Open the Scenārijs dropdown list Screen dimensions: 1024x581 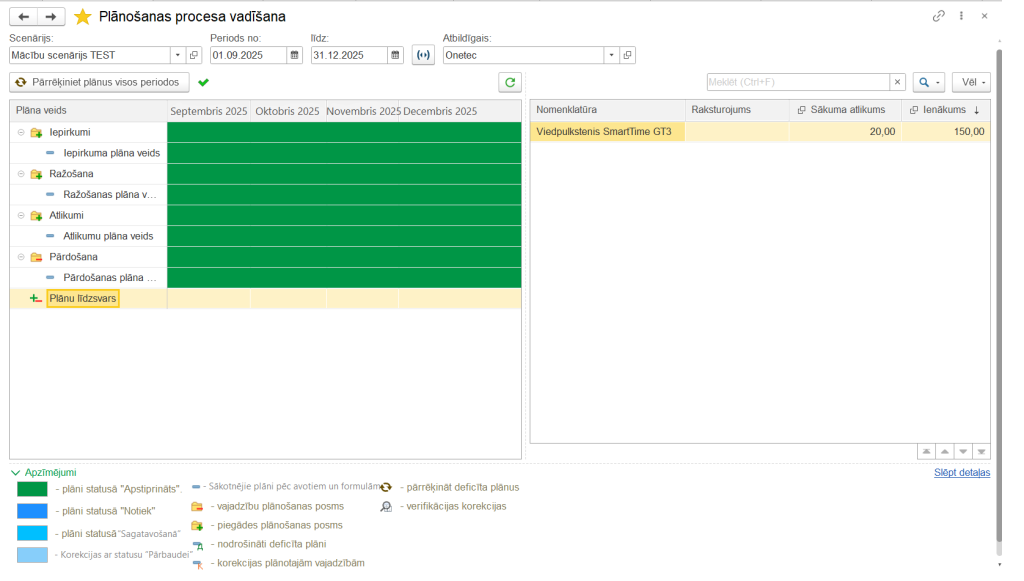click(178, 55)
